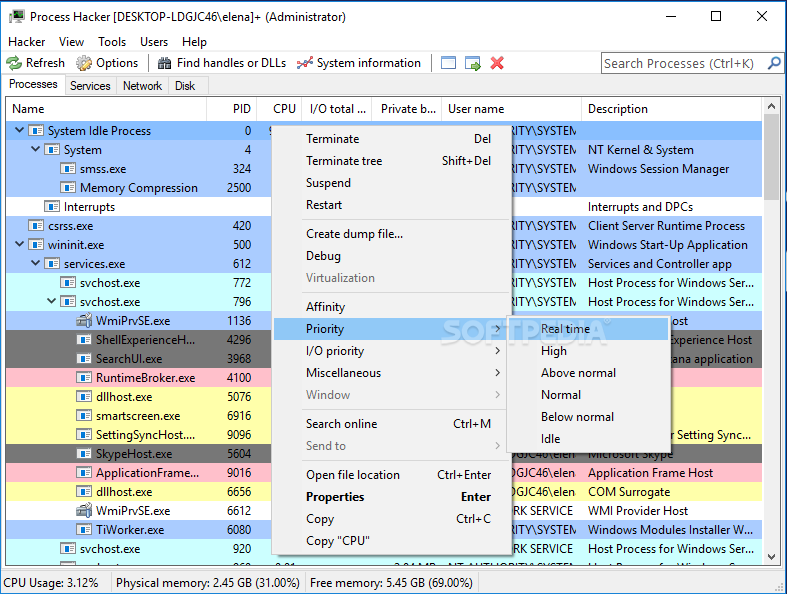Click the csrss.exe process icon
The width and height of the screenshot is (787, 594).
(x=36, y=226)
